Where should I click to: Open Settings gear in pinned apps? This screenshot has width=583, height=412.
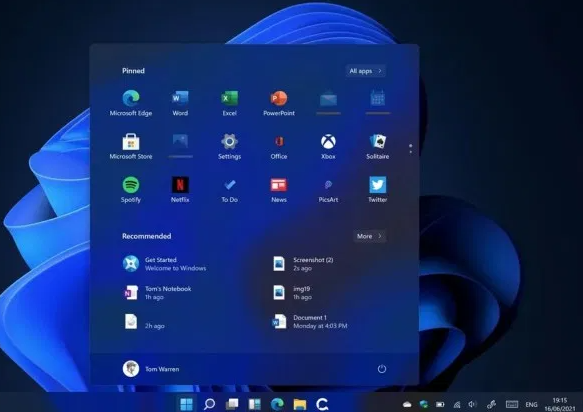[229, 147]
